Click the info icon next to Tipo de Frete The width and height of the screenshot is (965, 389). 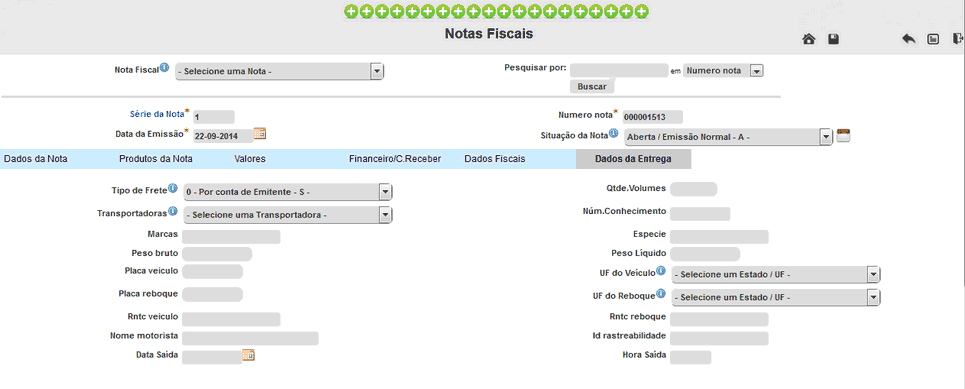coord(173,188)
